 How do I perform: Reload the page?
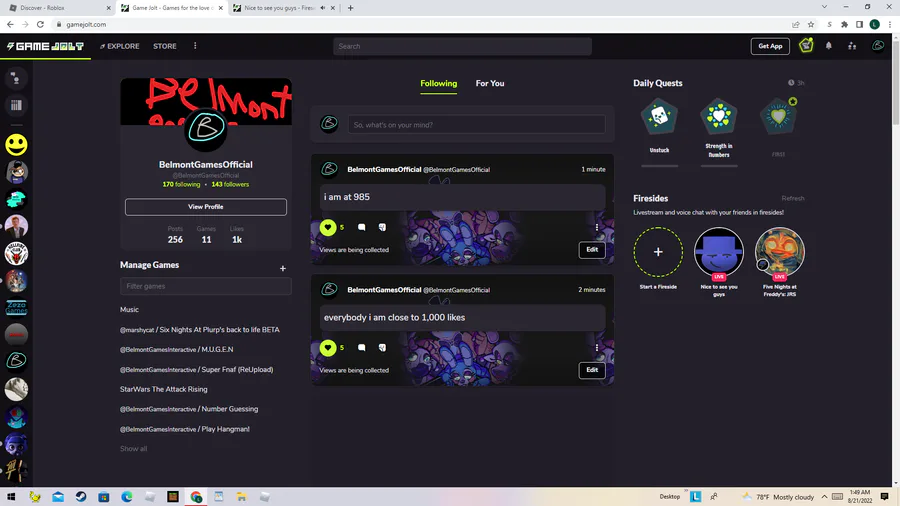(x=40, y=25)
